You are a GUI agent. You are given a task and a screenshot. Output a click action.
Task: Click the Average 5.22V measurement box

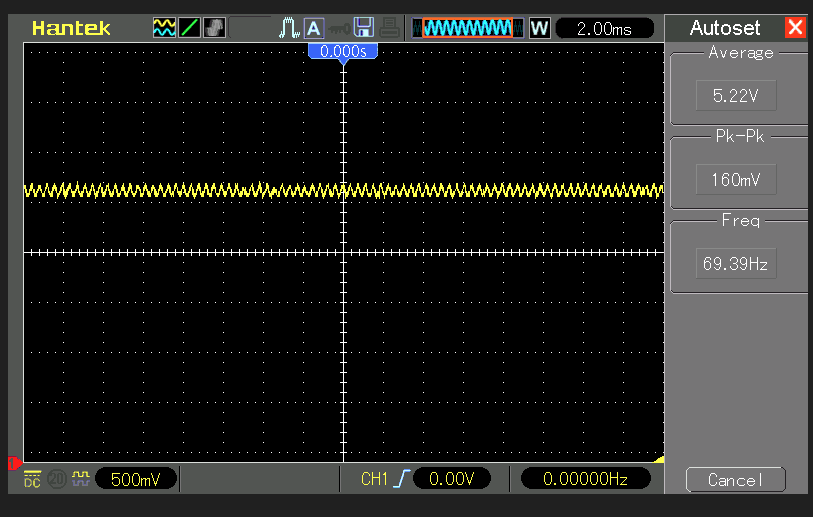click(x=736, y=96)
